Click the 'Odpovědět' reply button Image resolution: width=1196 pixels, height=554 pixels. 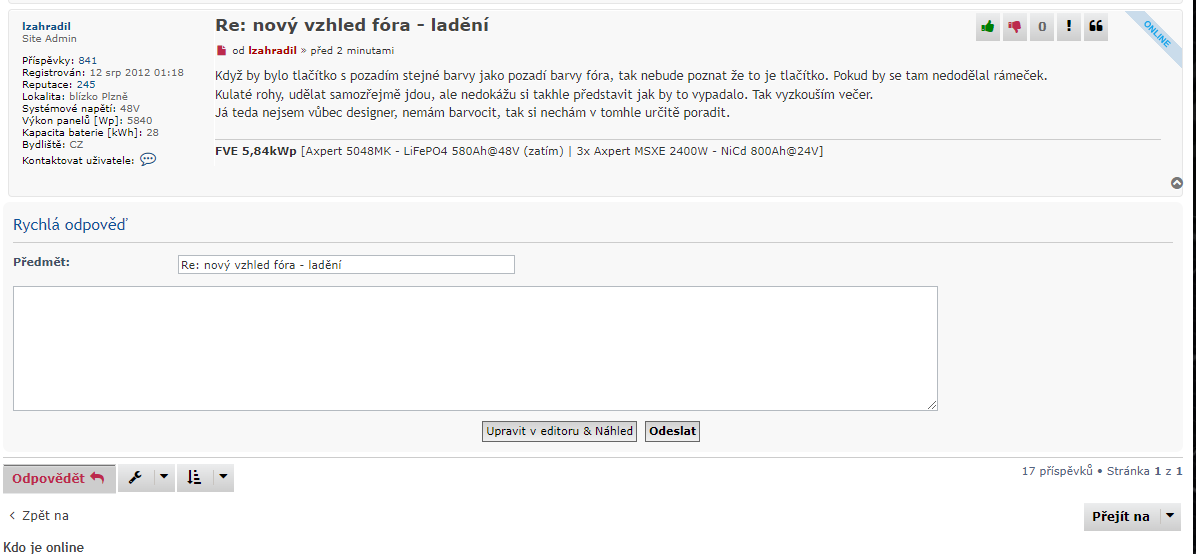click(59, 478)
